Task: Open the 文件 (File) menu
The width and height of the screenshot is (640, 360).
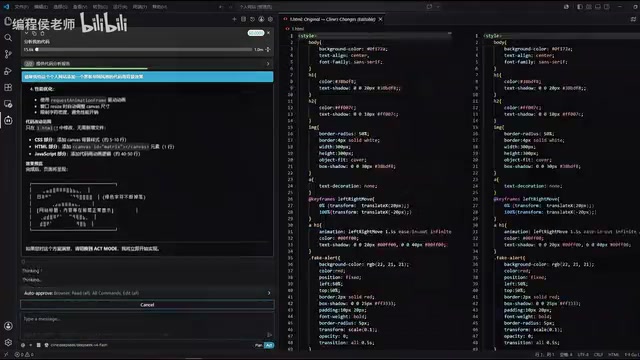Action: [21, 7]
